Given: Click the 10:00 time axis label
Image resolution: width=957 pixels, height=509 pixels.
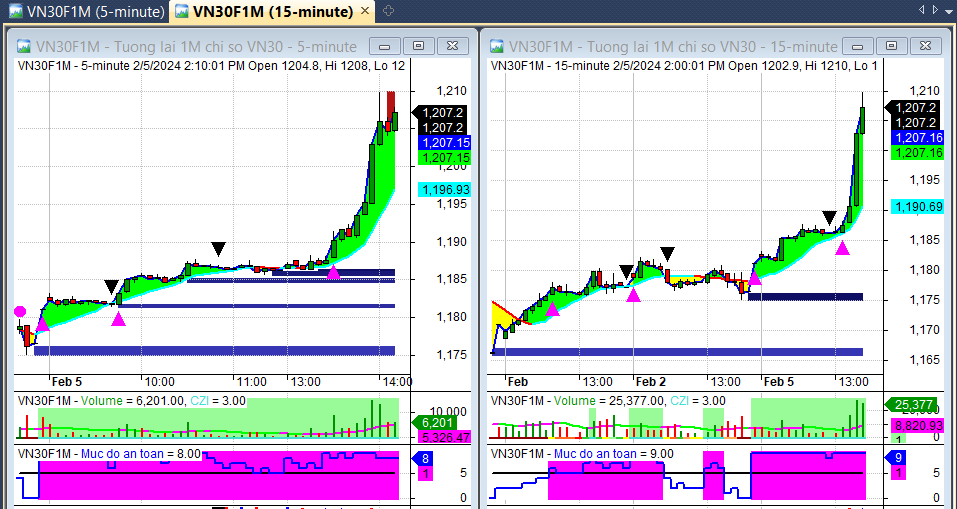Looking at the screenshot, I should tap(160, 381).
